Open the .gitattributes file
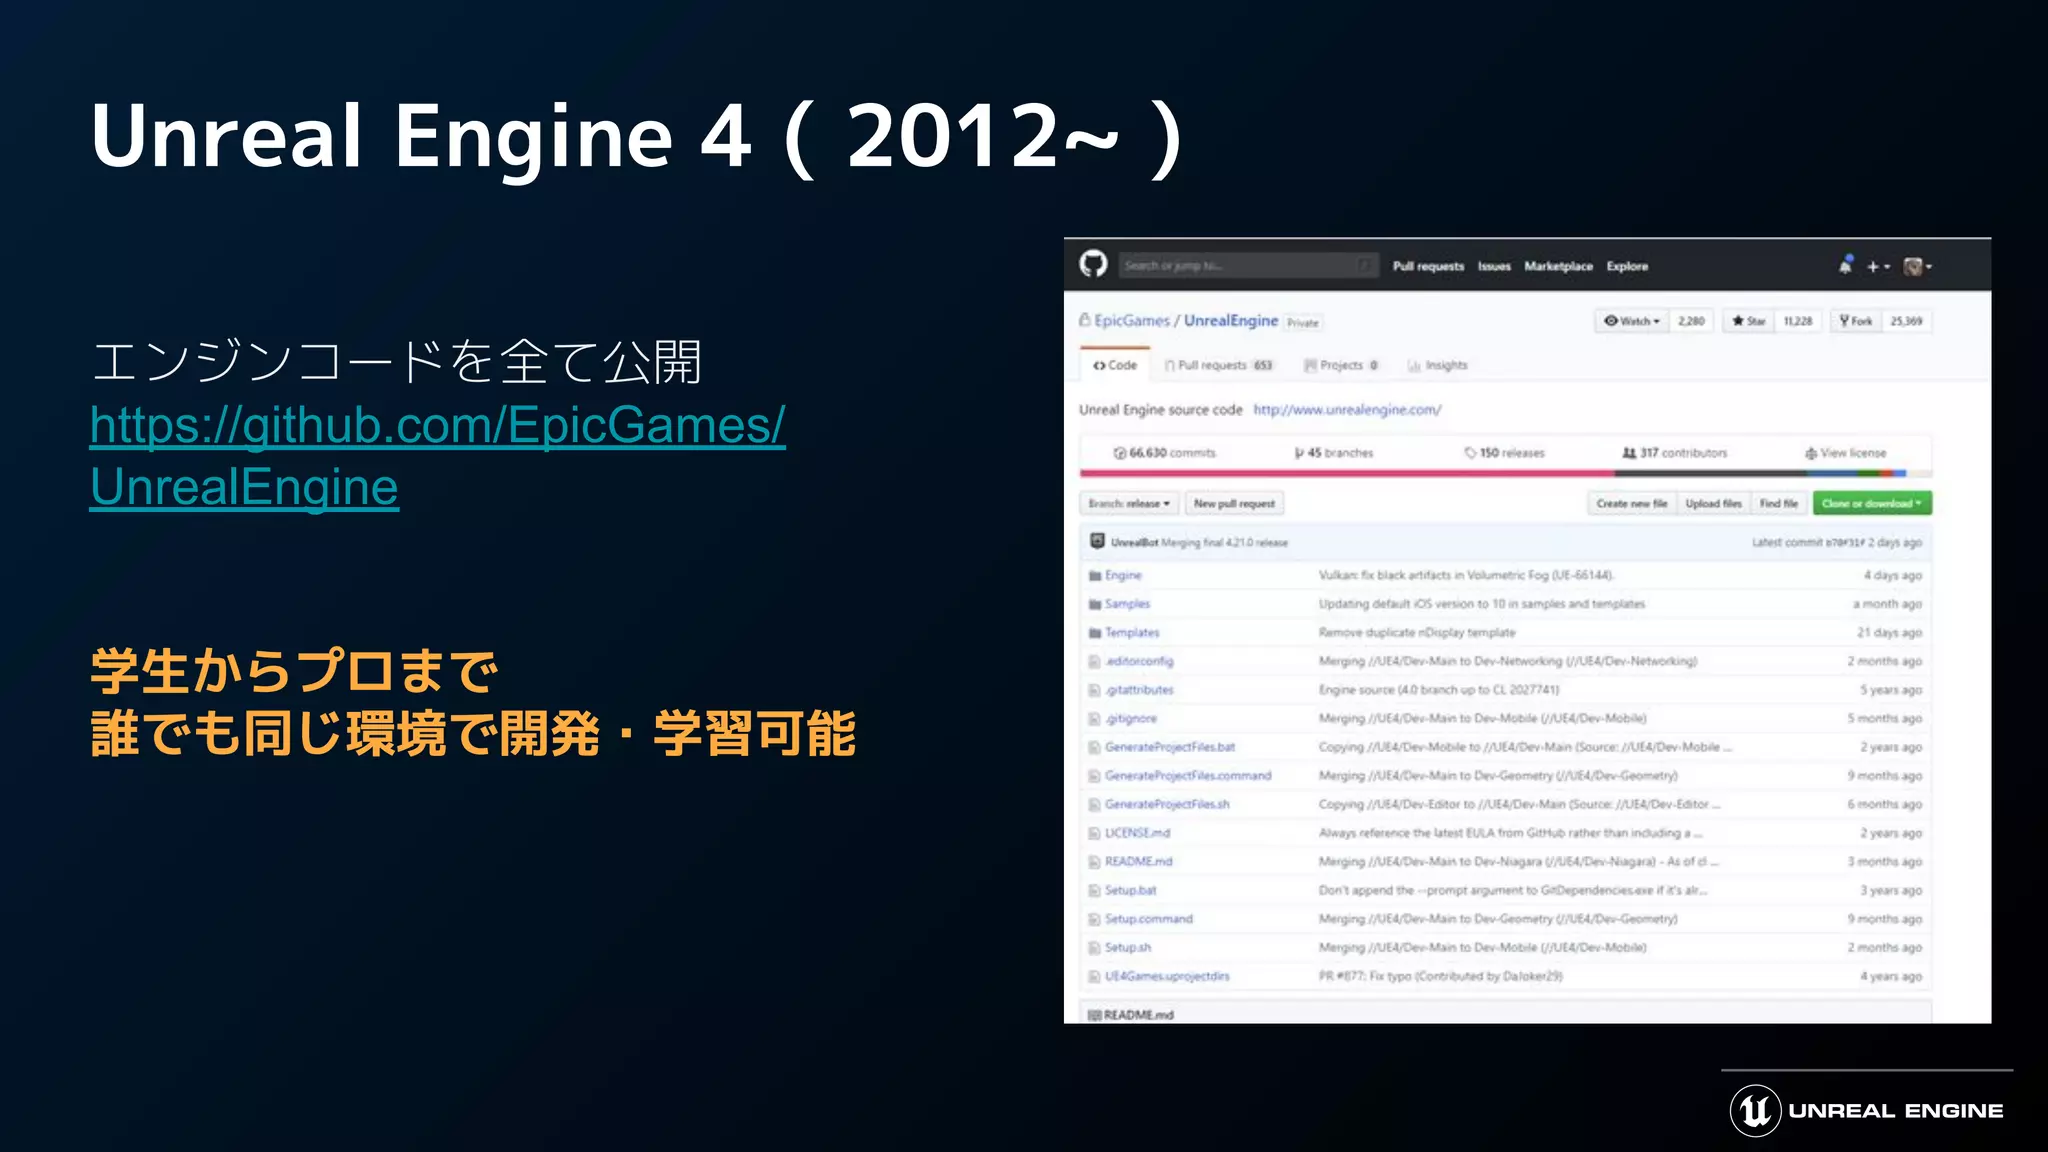 pyautogui.click(x=1139, y=690)
